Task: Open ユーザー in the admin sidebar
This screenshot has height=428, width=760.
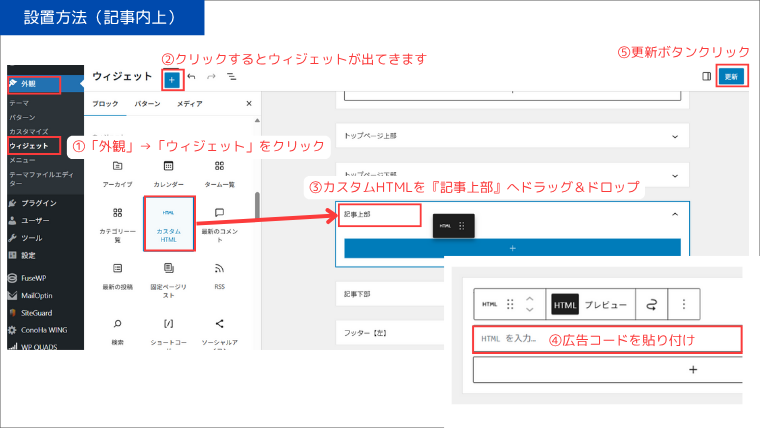Action: (x=35, y=221)
